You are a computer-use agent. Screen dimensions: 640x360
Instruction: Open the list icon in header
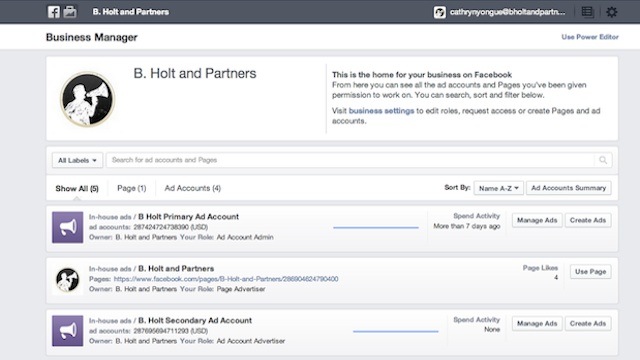tap(587, 12)
